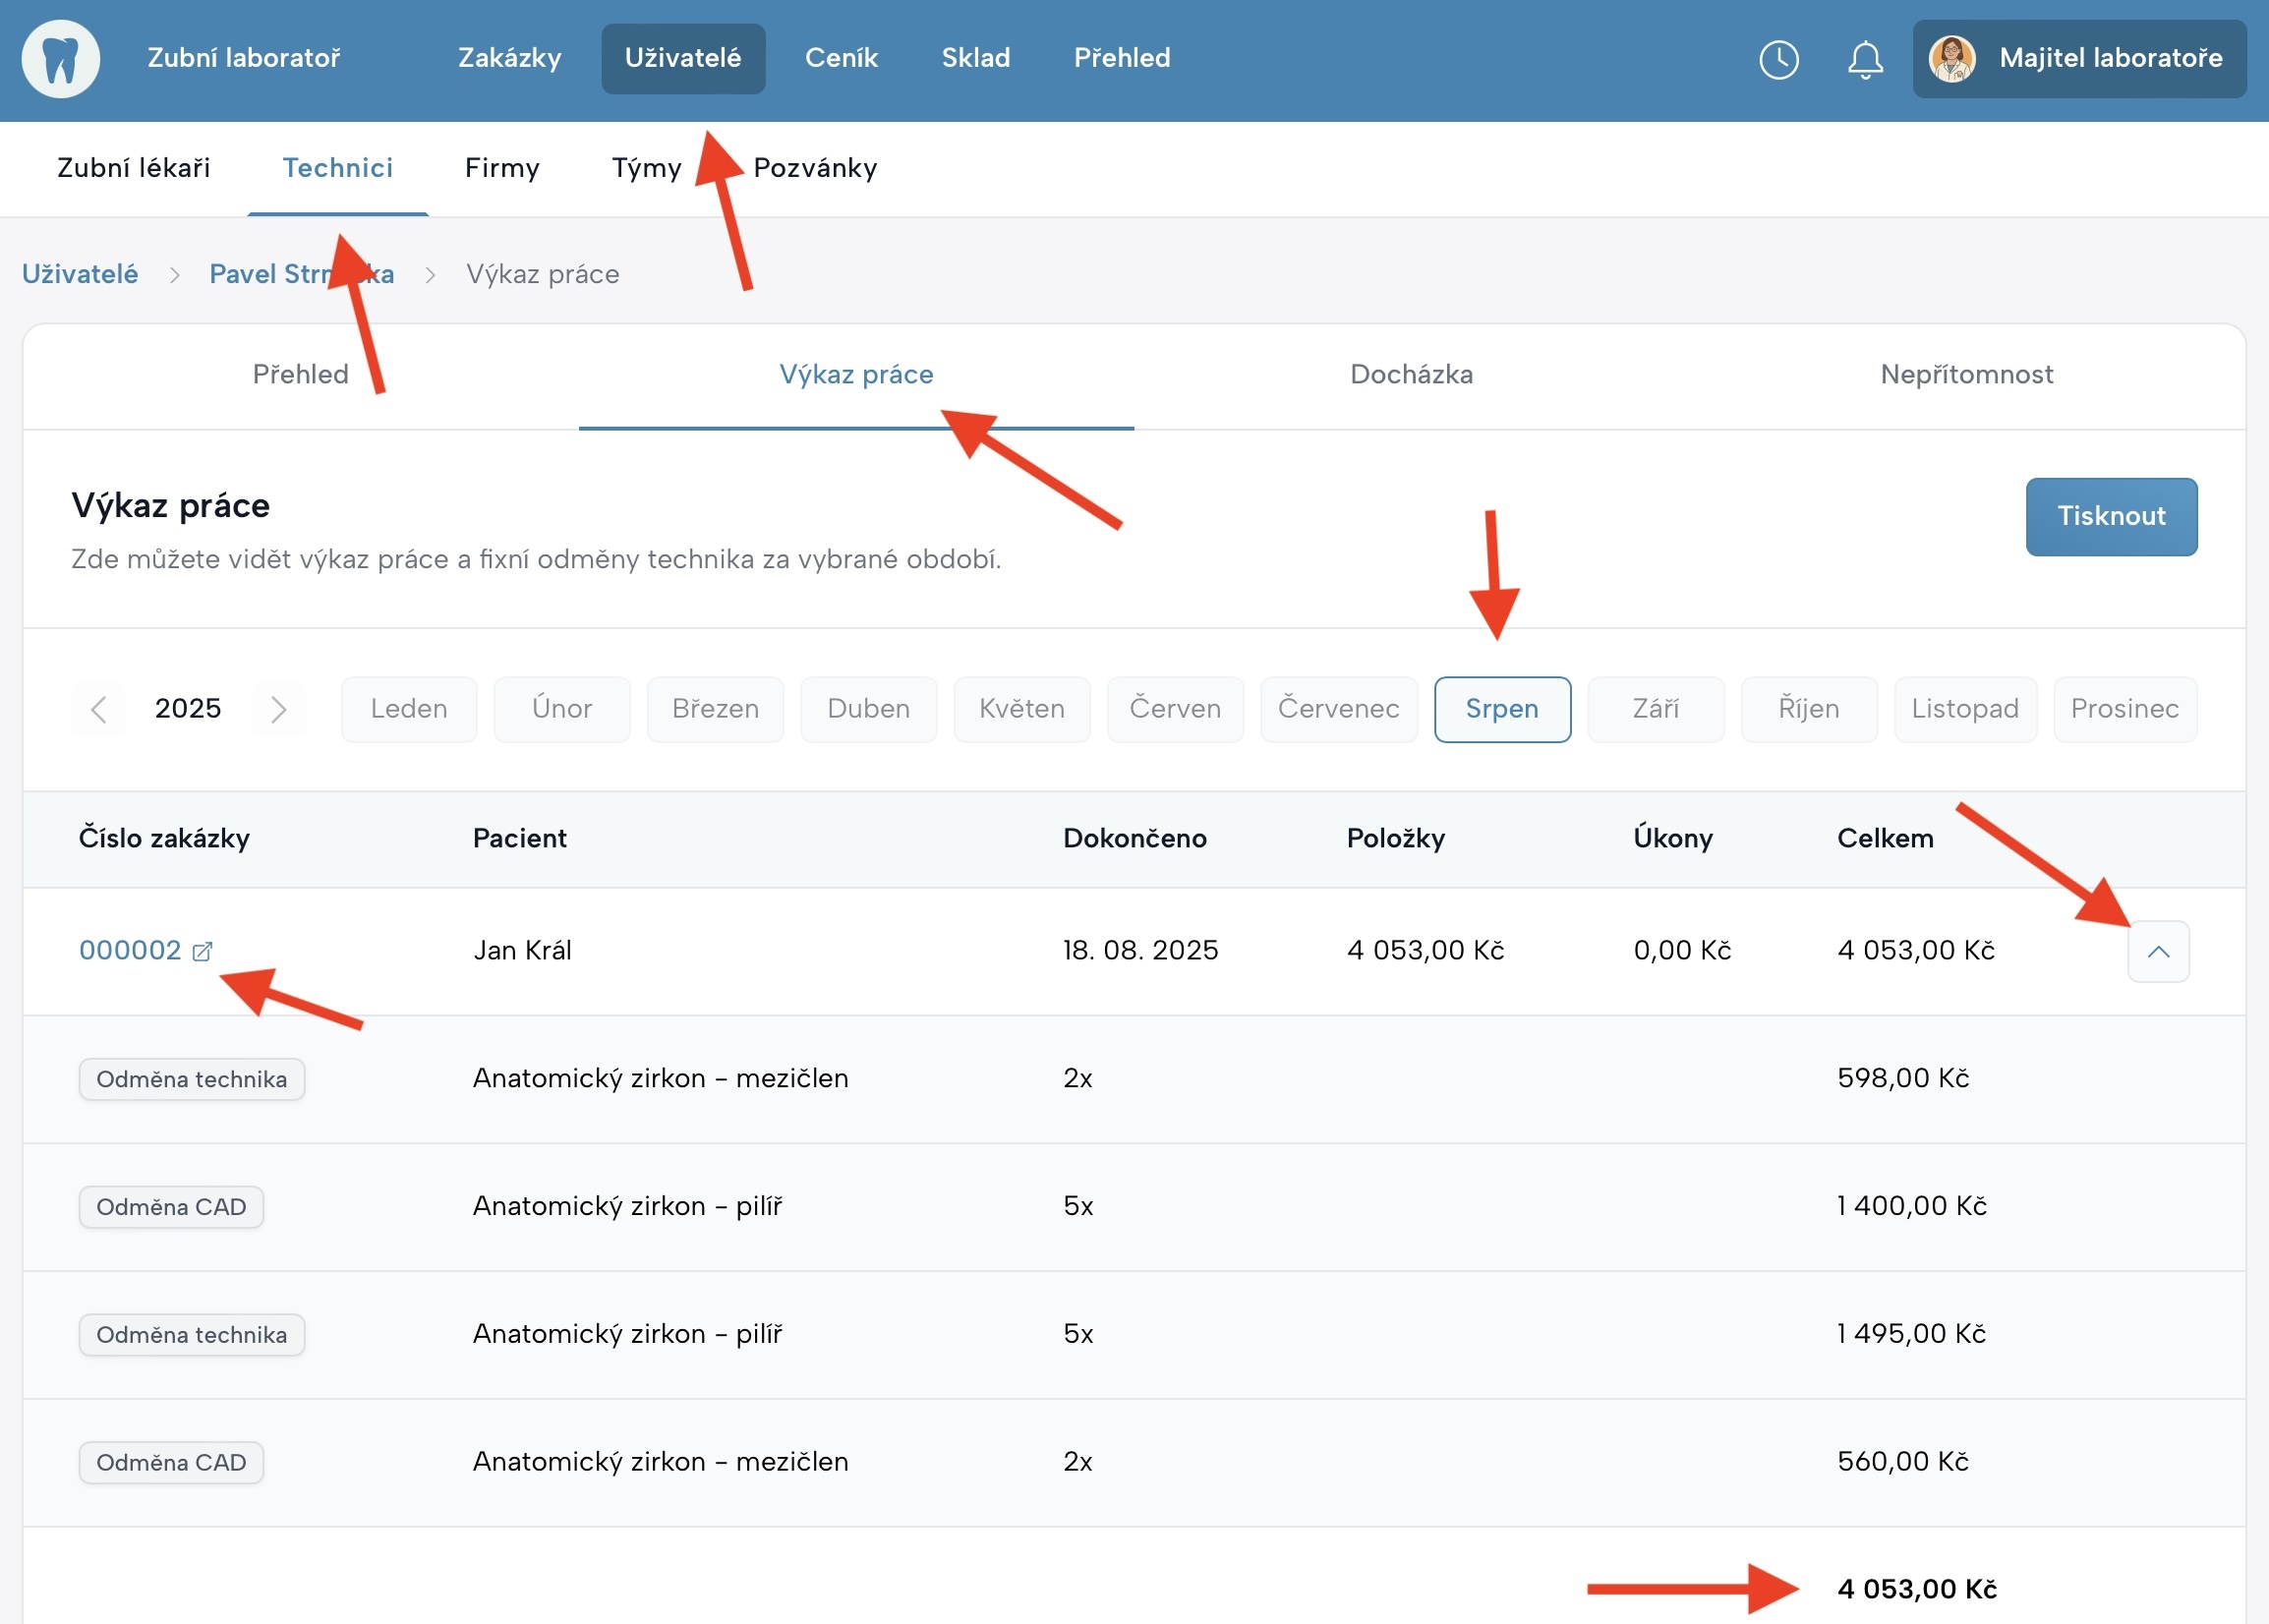Go to previous year arrow
The image size is (2269, 1624).
pyautogui.click(x=98, y=709)
